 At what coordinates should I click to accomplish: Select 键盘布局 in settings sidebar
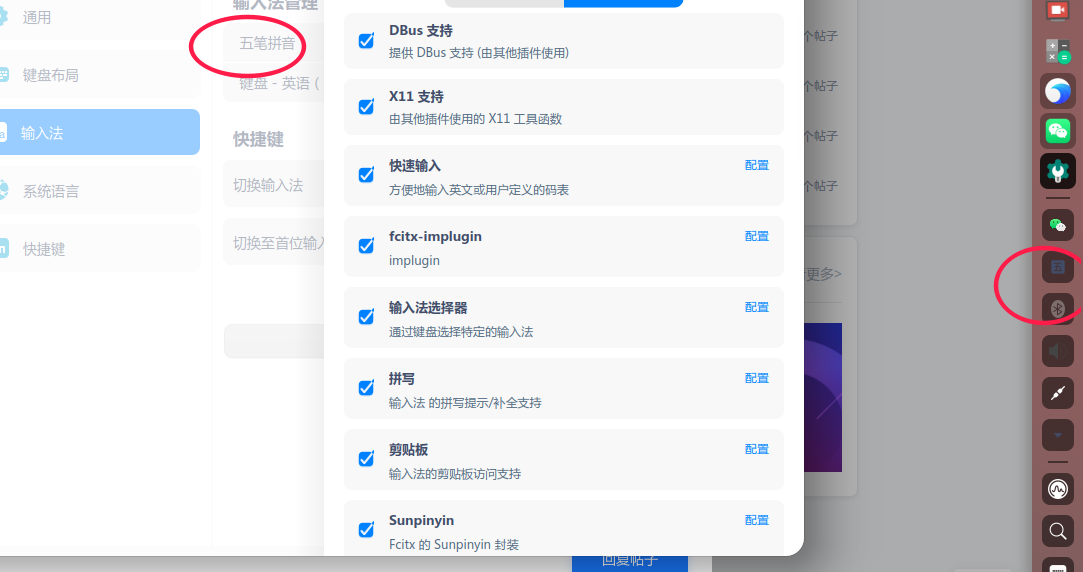[x=100, y=75]
